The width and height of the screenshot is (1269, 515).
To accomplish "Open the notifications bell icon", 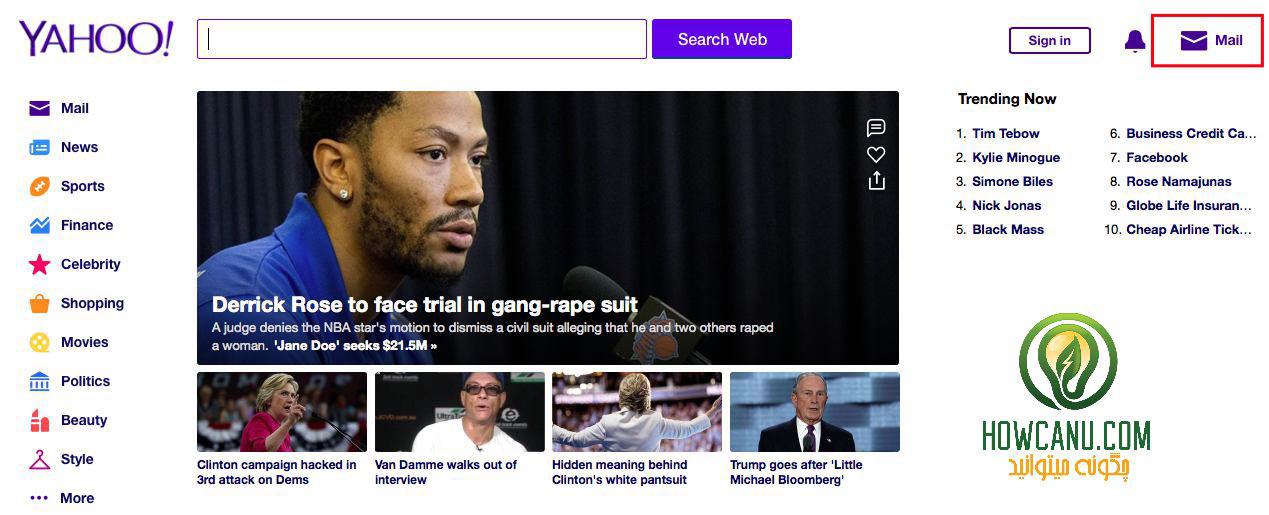I will (1135, 41).
